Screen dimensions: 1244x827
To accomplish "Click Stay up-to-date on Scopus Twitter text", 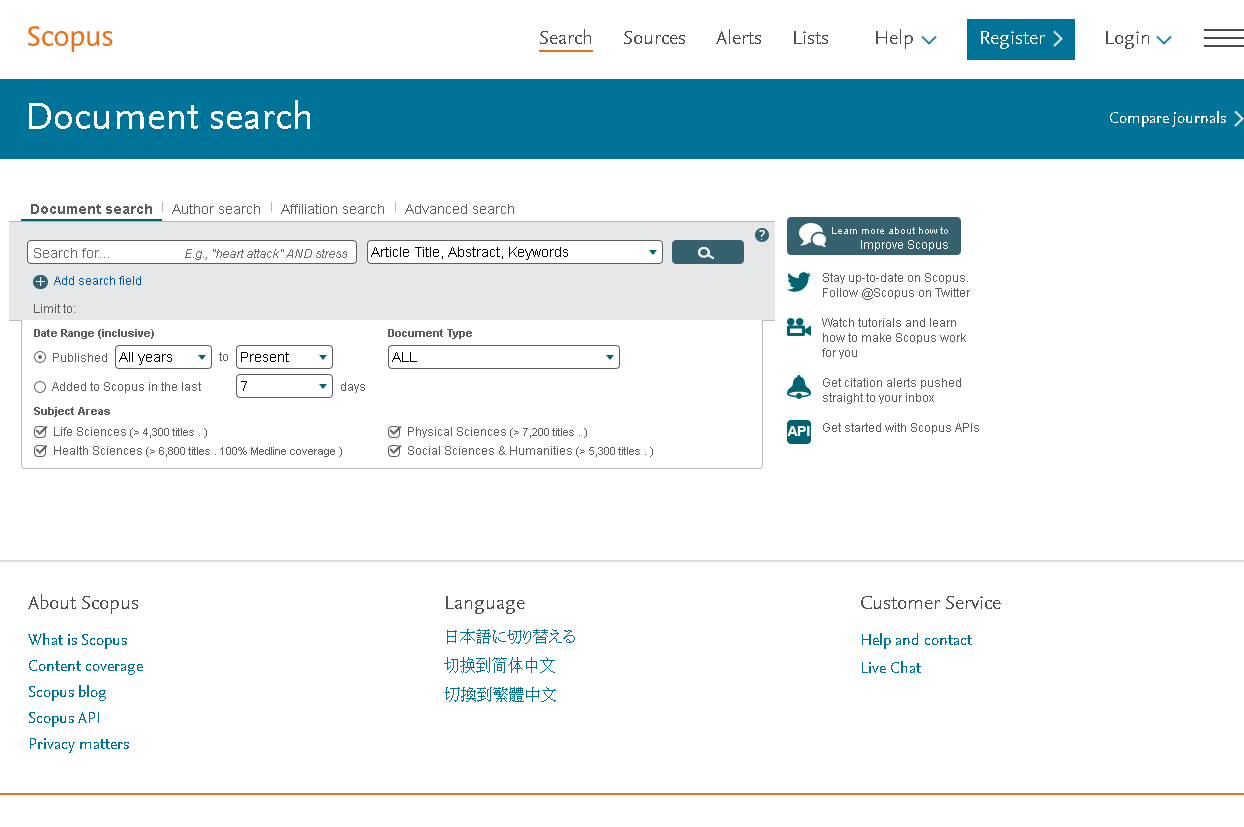I will coord(896,285).
